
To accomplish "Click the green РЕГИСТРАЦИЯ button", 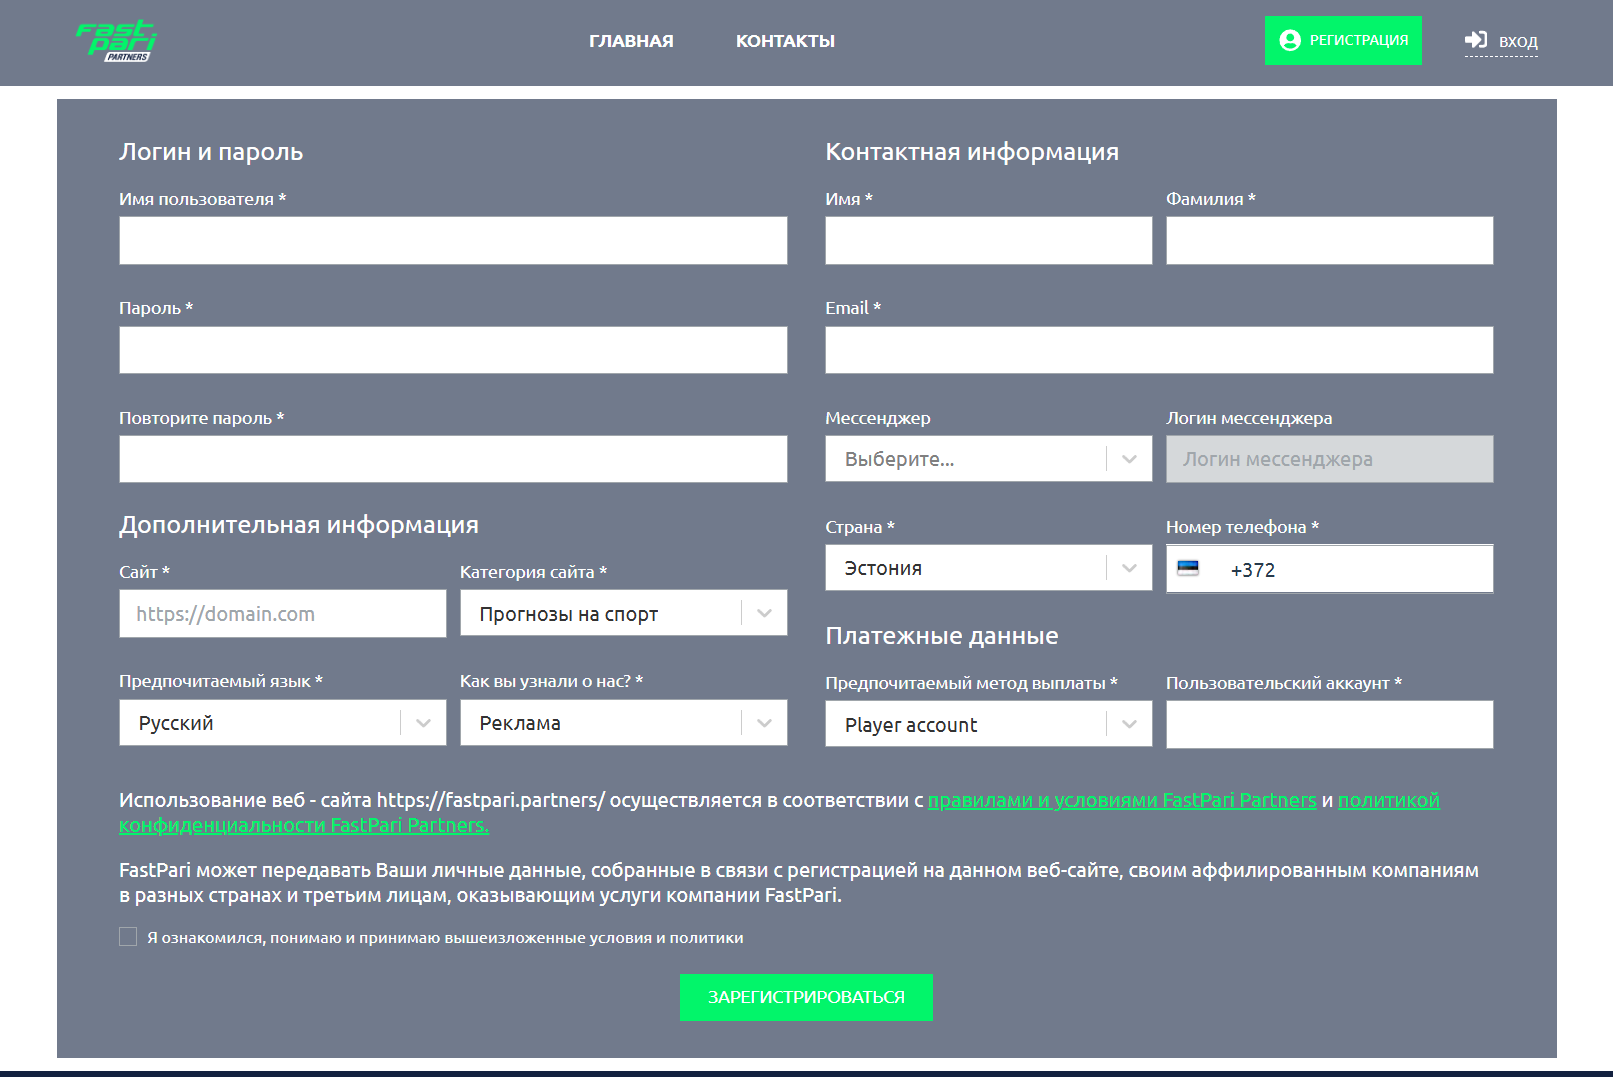I will [1342, 41].
